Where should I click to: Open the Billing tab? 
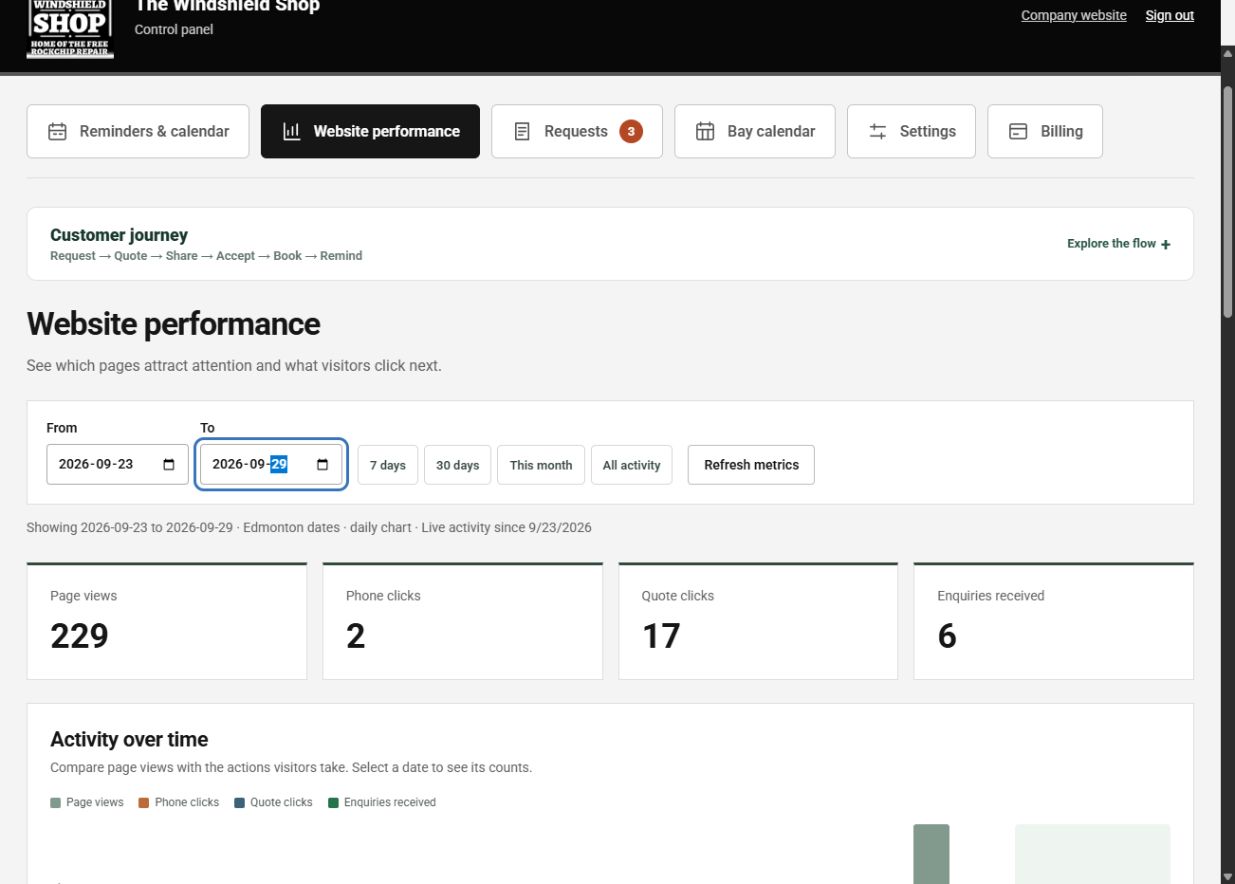point(1045,131)
